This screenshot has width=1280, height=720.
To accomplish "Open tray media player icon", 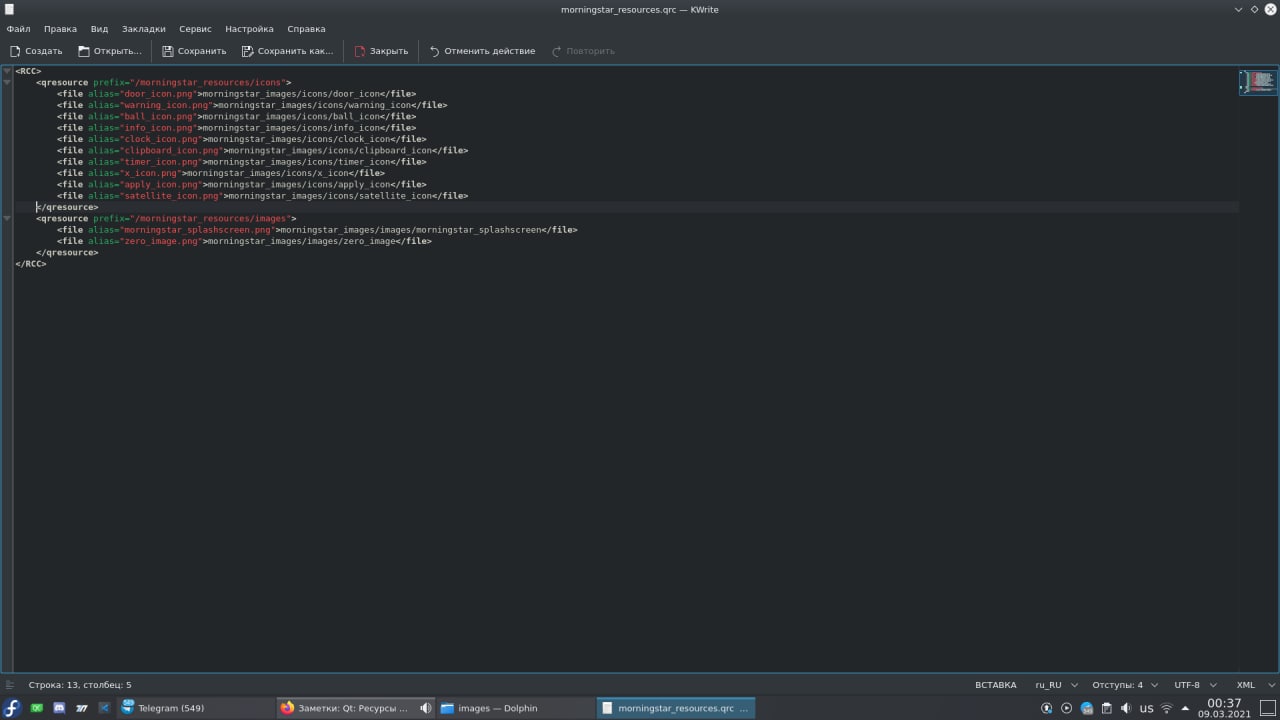I will tap(1066, 708).
